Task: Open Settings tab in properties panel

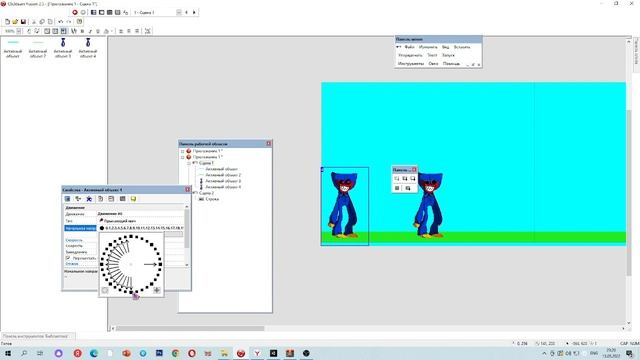Action: point(68,199)
